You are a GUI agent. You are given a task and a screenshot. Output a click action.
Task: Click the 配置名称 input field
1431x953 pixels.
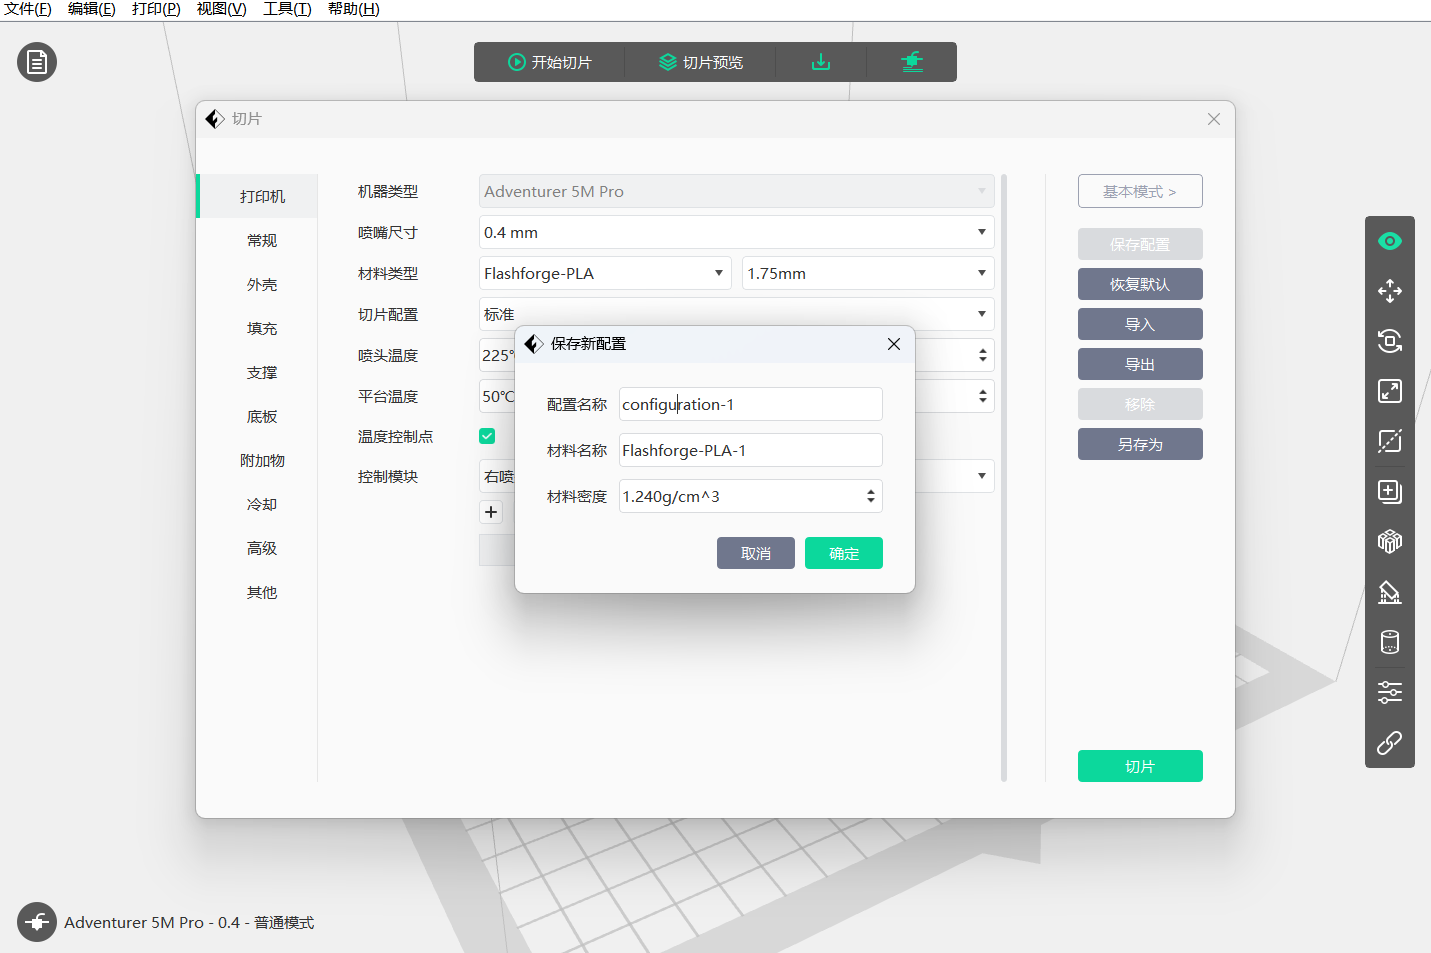(x=751, y=404)
